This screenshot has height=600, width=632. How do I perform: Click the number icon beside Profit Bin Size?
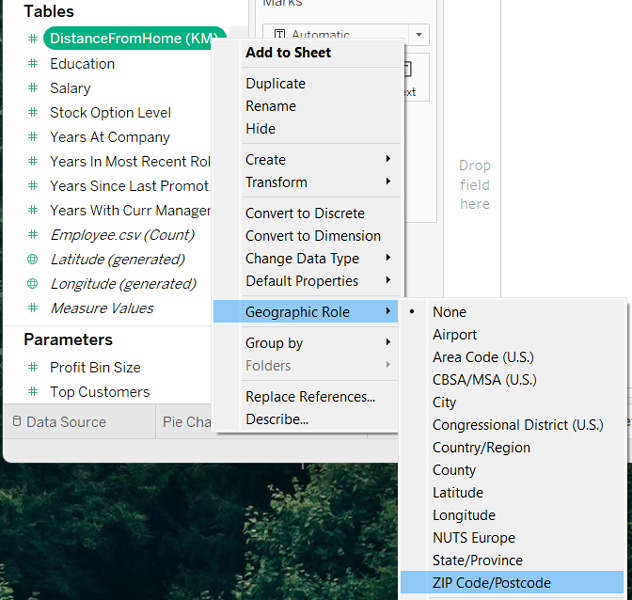(x=32, y=368)
